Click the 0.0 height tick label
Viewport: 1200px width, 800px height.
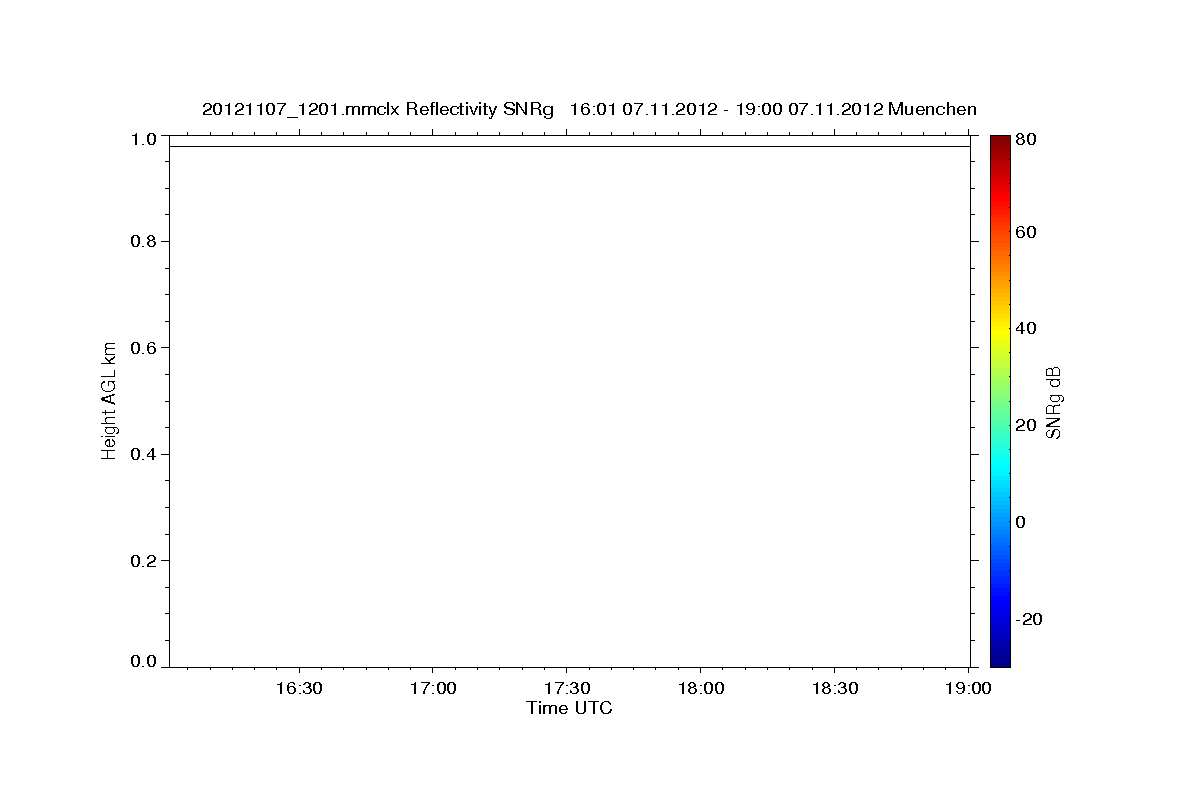coord(145,661)
